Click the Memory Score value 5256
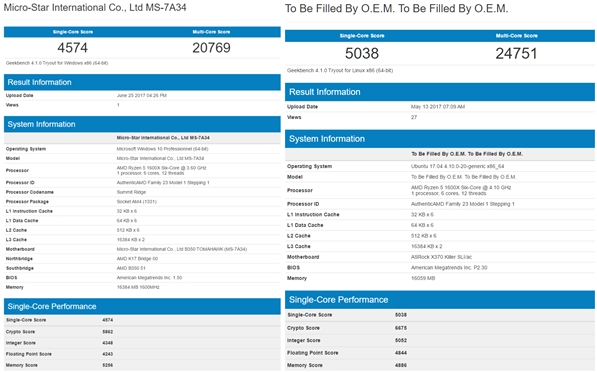597x373 pixels. point(108,365)
